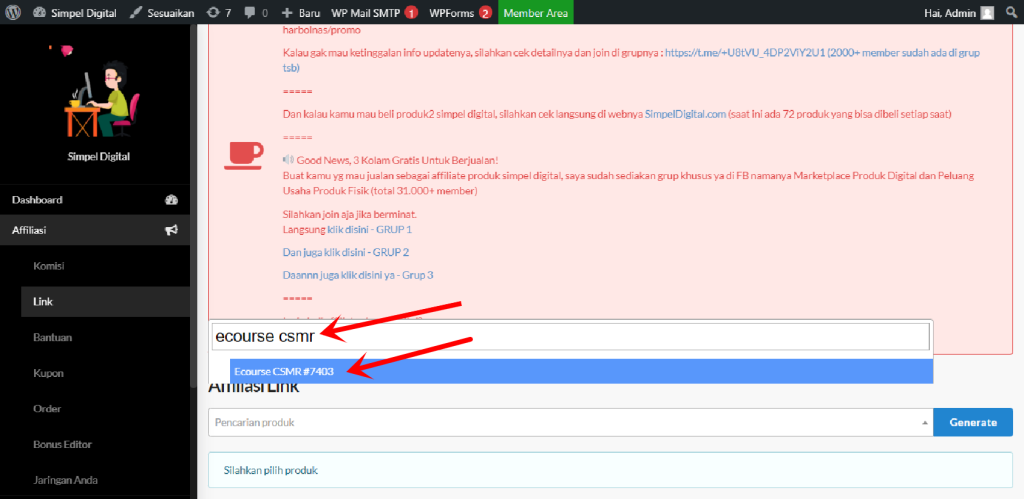This screenshot has width=1024, height=499.
Task: Expand the Affiliasi sidebar menu
Action: coord(95,230)
